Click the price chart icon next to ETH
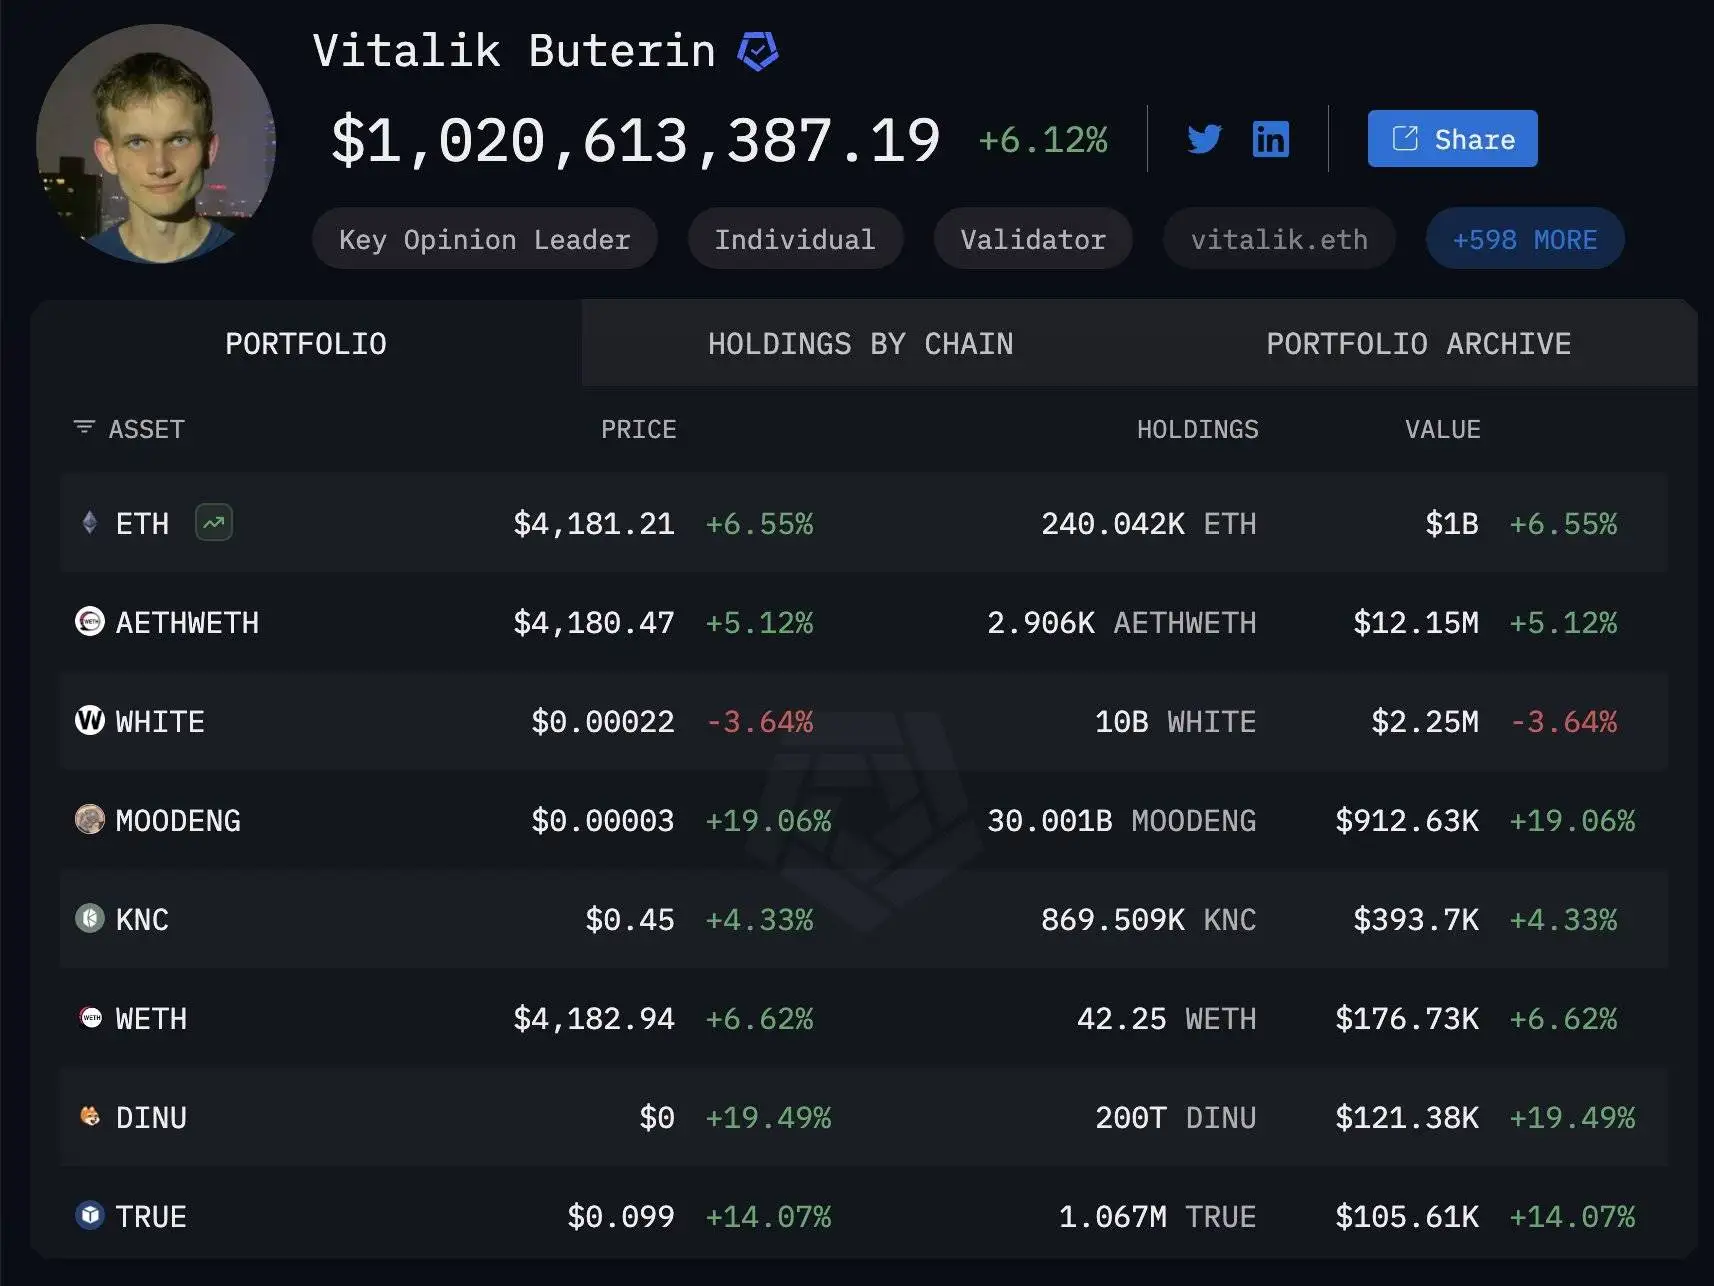Image resolution: width=1714 pixels, height=1286 pixels. click(212, 523)
